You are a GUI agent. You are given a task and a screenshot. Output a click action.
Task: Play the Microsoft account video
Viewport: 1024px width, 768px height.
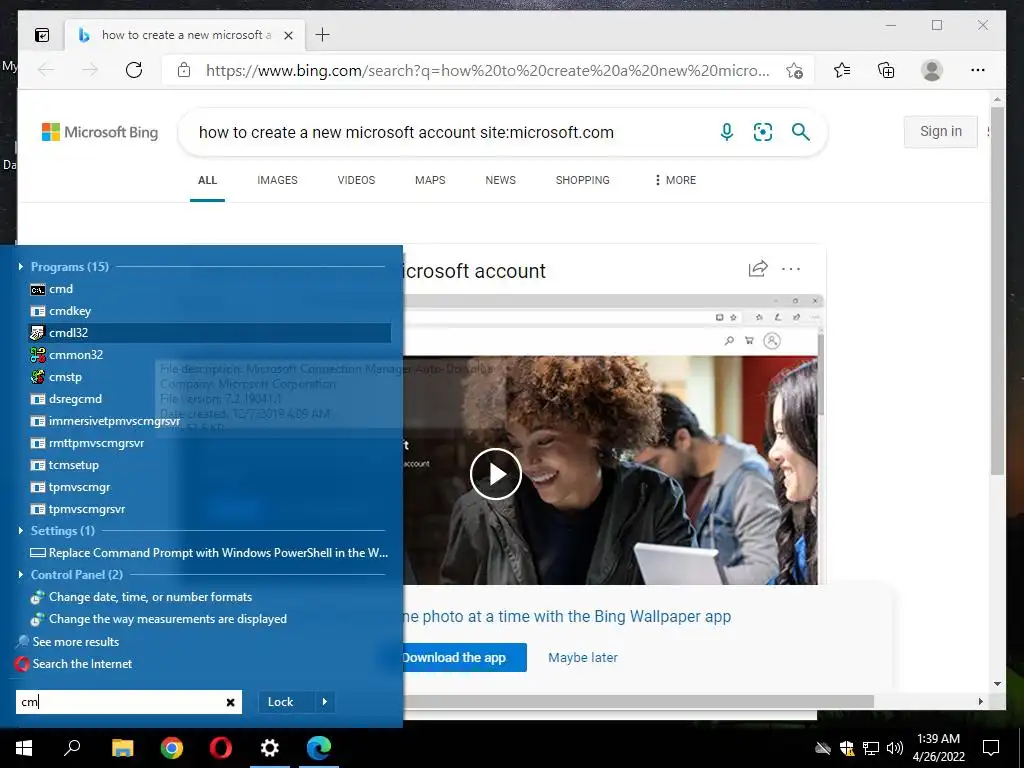coord(496,474)
